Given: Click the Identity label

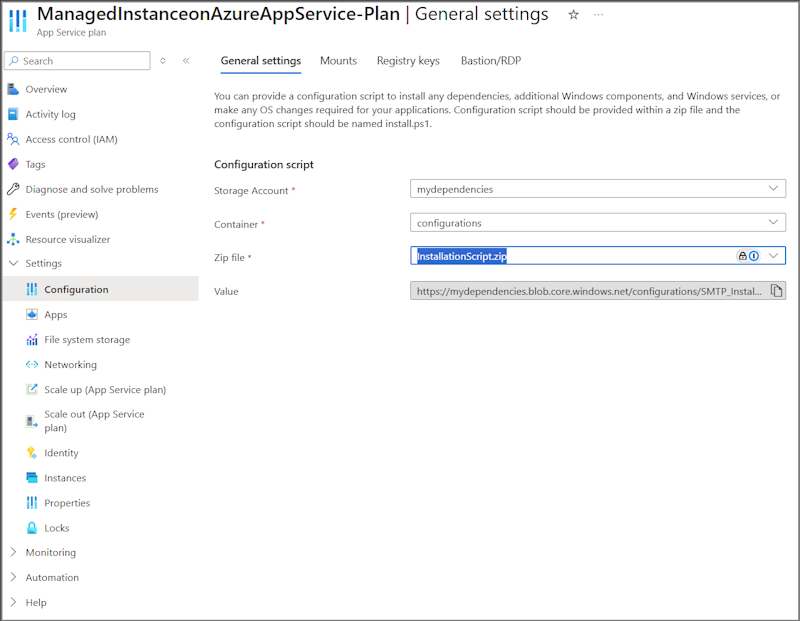Looking at the screenshot, I should pyautogui.click(x=61, y=453).
